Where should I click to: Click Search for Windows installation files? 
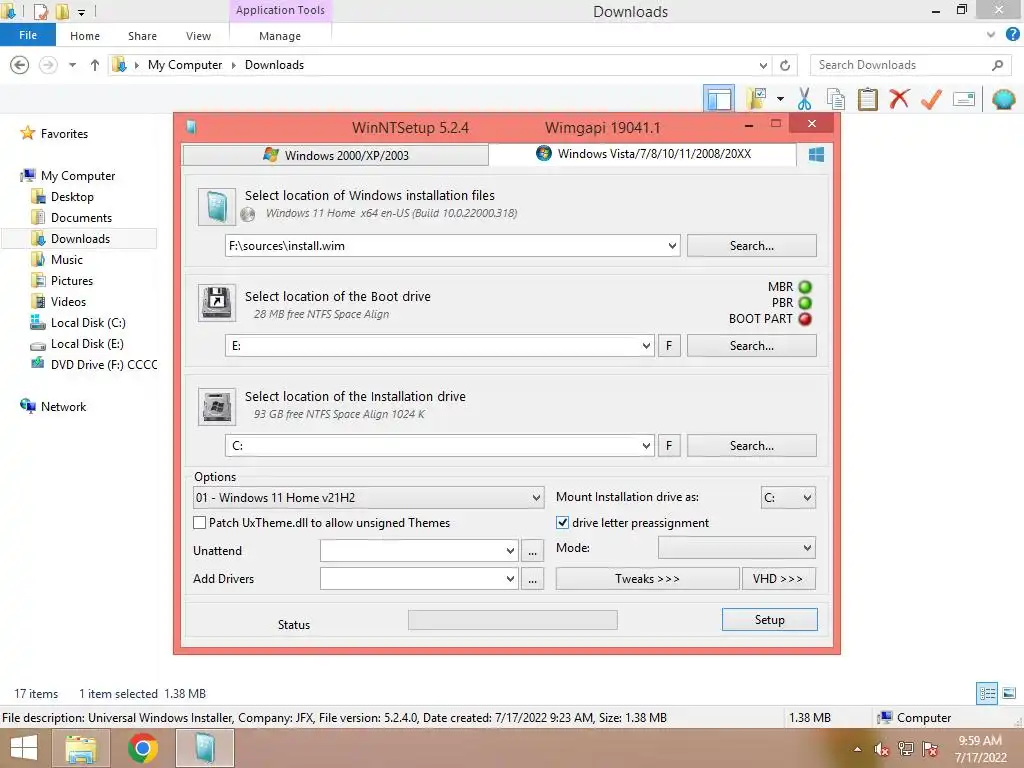[752, 246]
